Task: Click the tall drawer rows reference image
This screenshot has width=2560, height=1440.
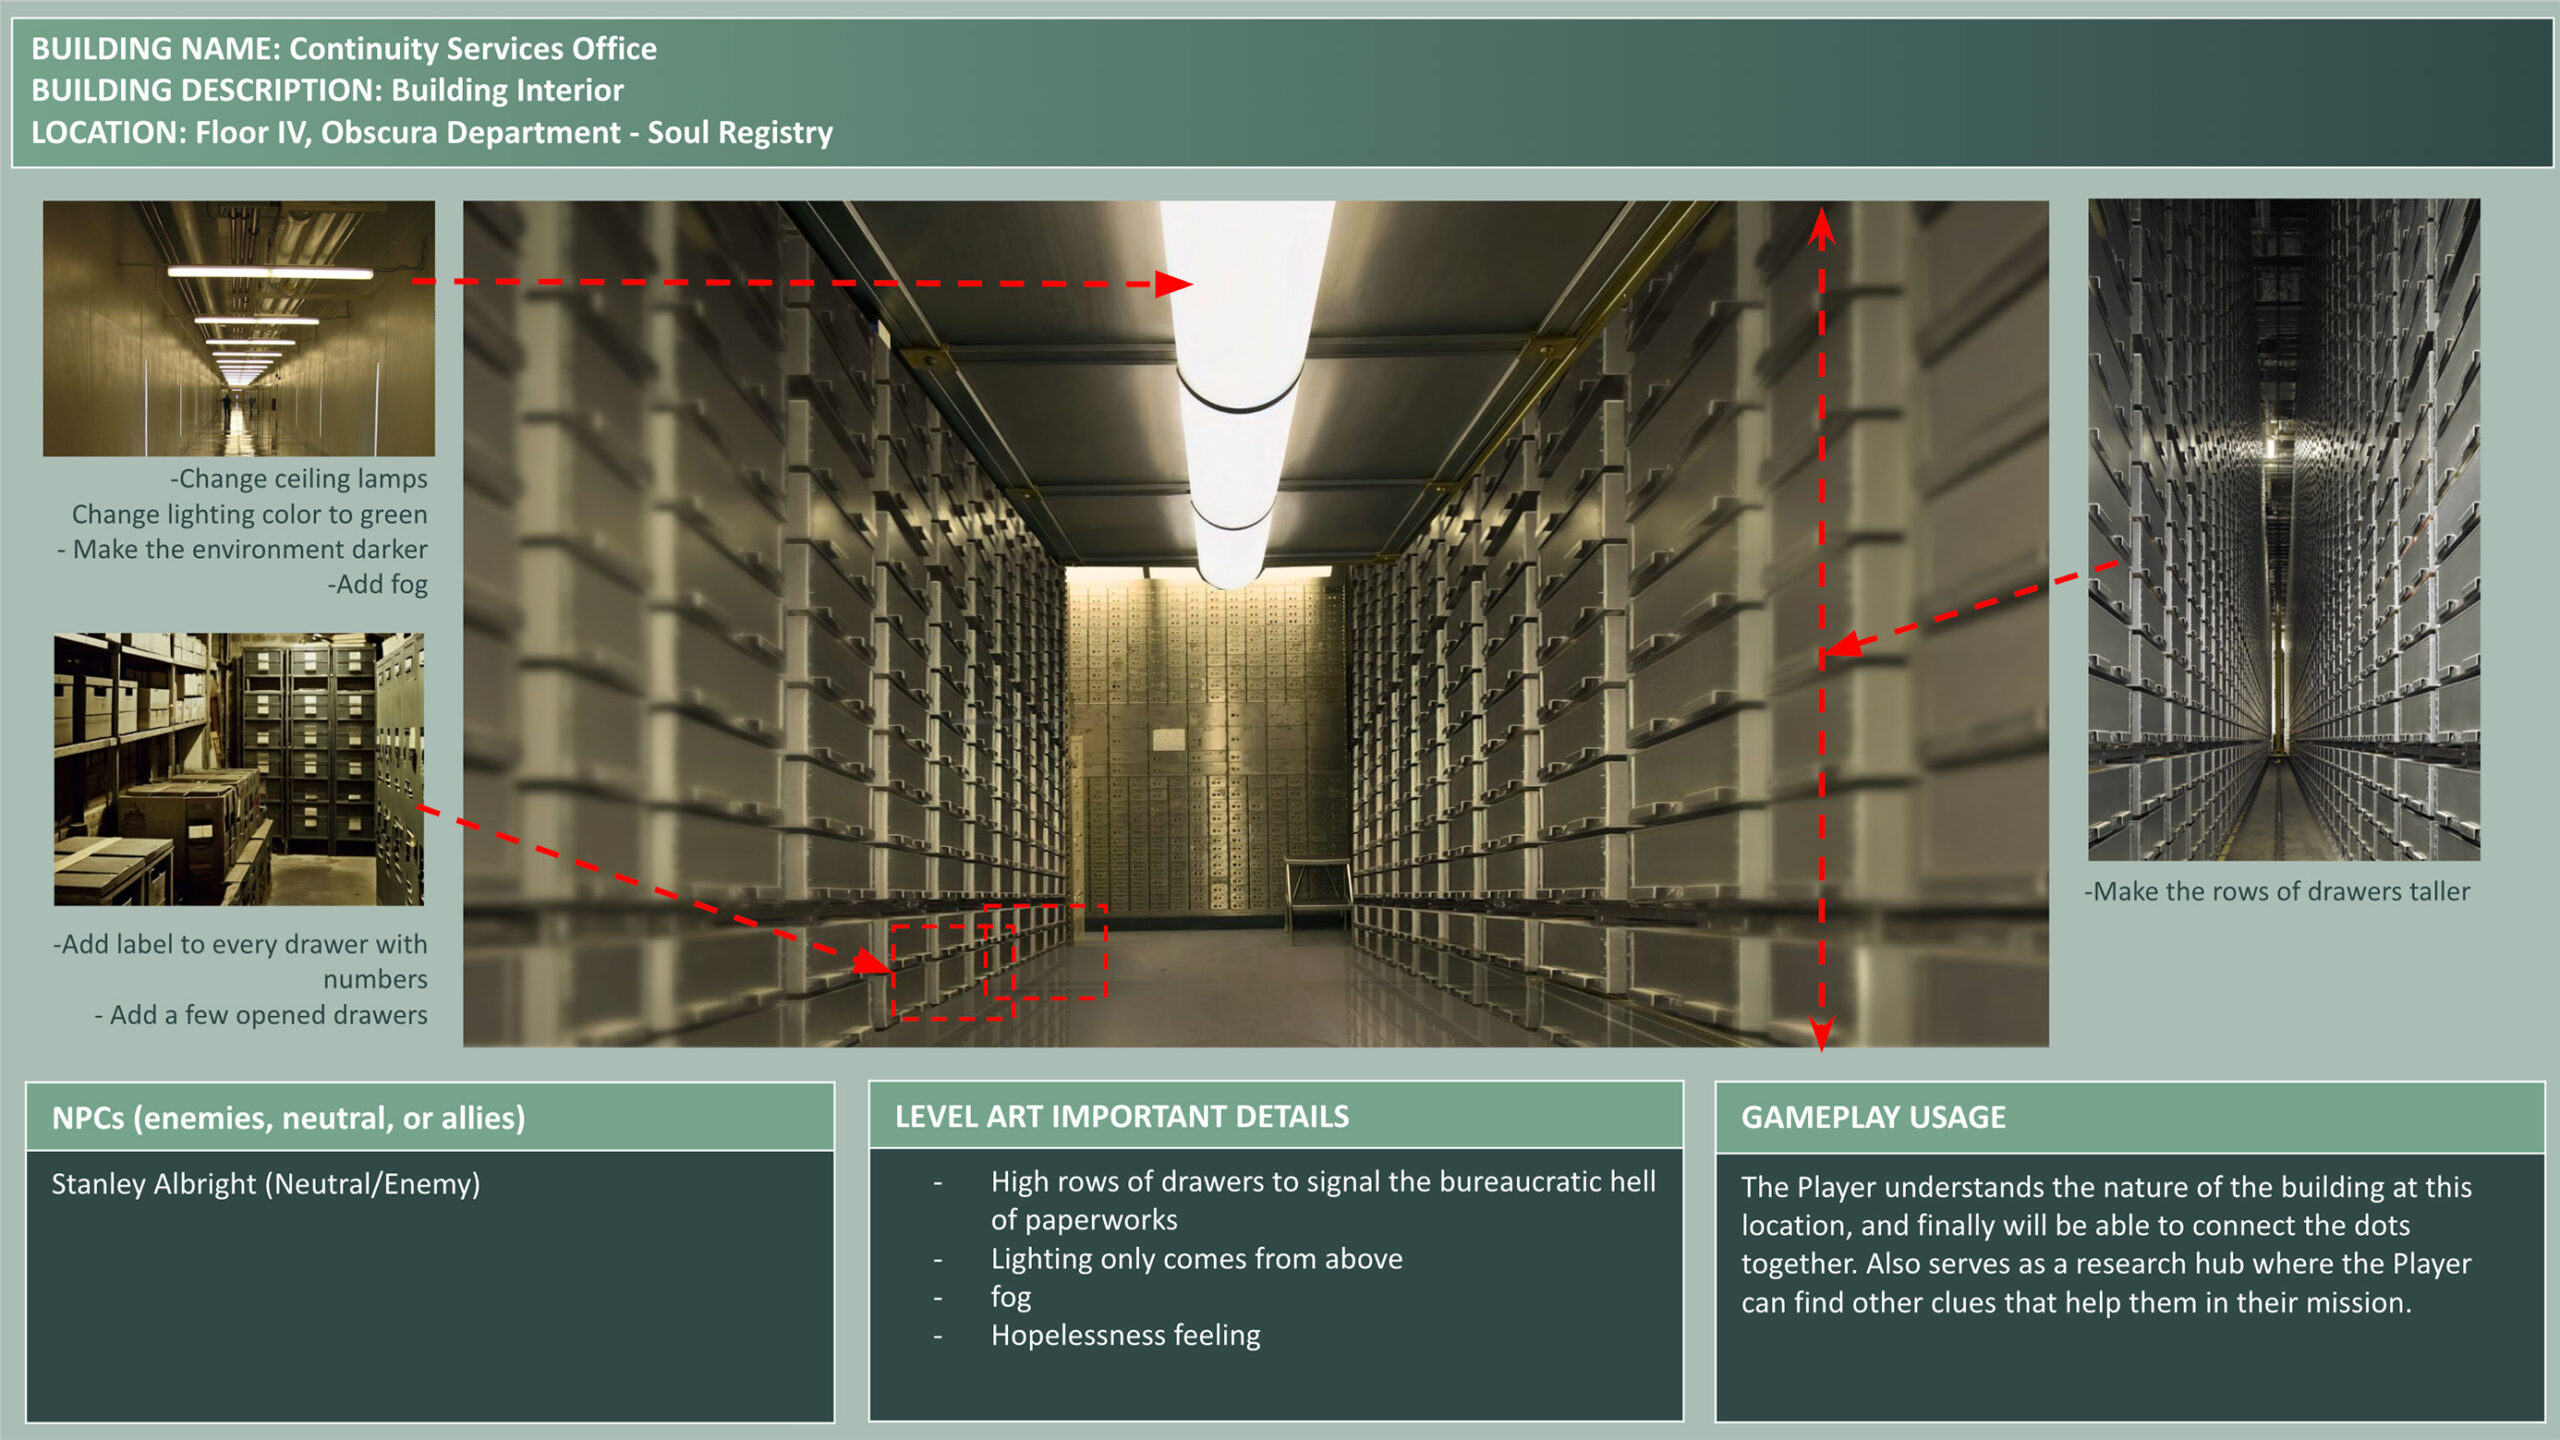Action: [x=2283, y=528]
